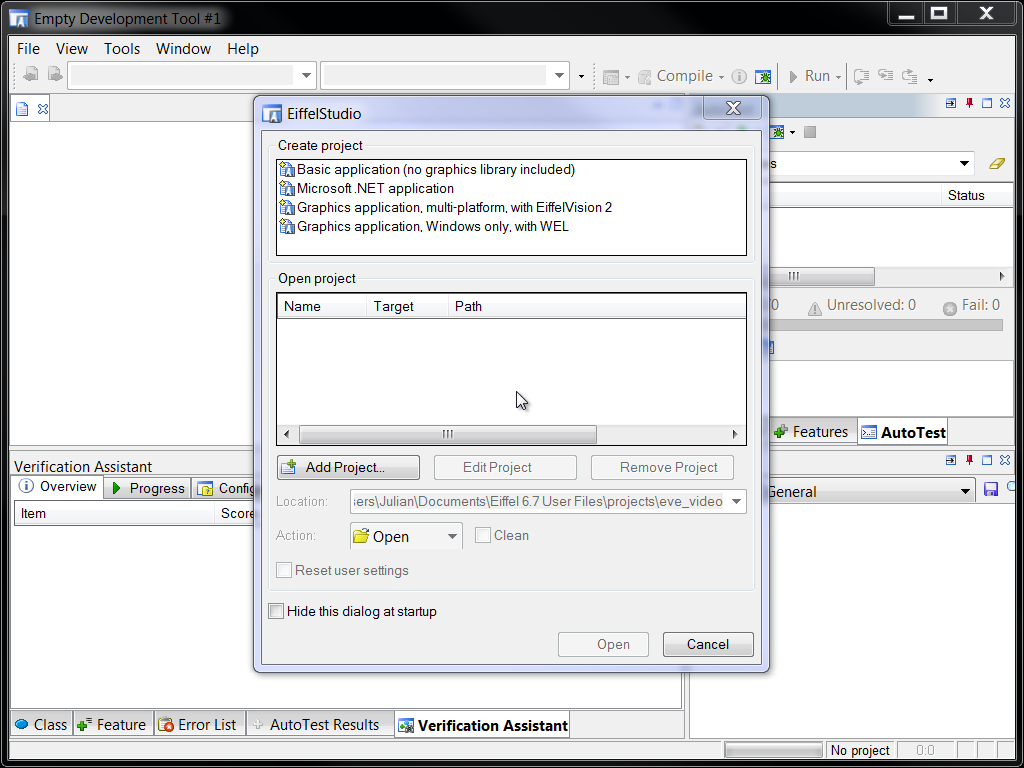Click the yellow eraser icon in the AutoTest panel

point(997,163)
